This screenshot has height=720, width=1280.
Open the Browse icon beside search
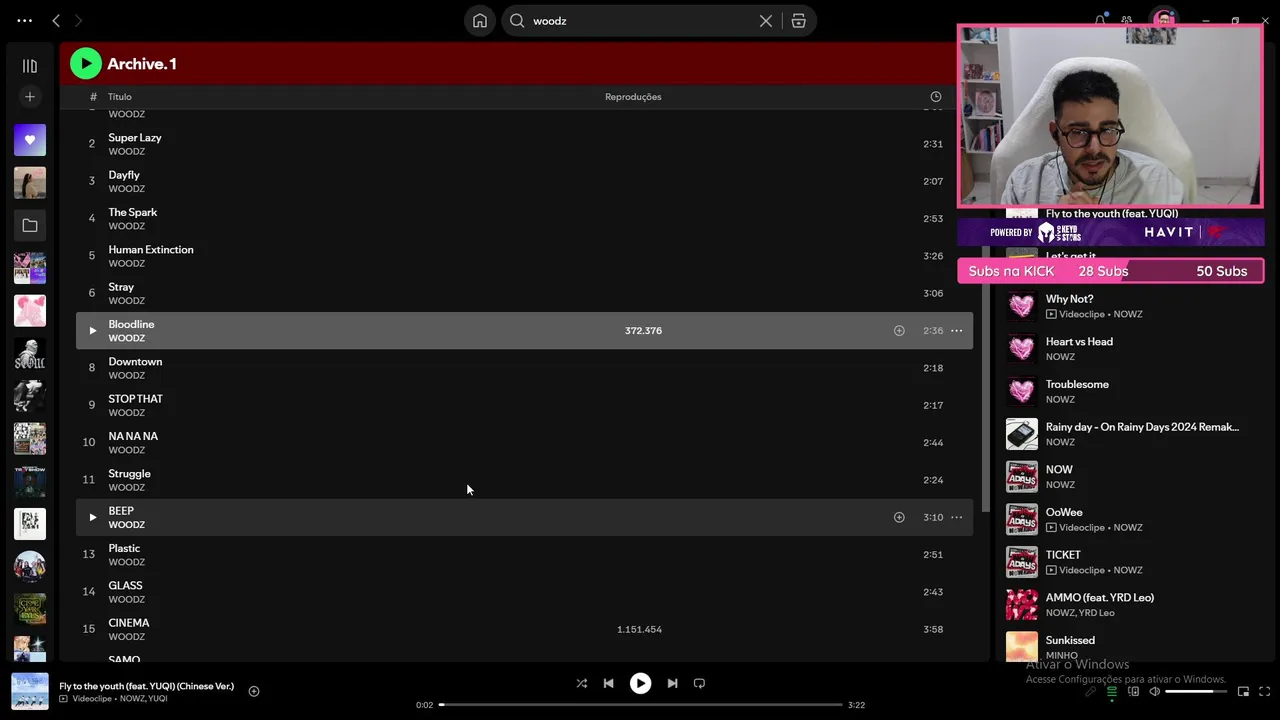click(x=798, y=21)
